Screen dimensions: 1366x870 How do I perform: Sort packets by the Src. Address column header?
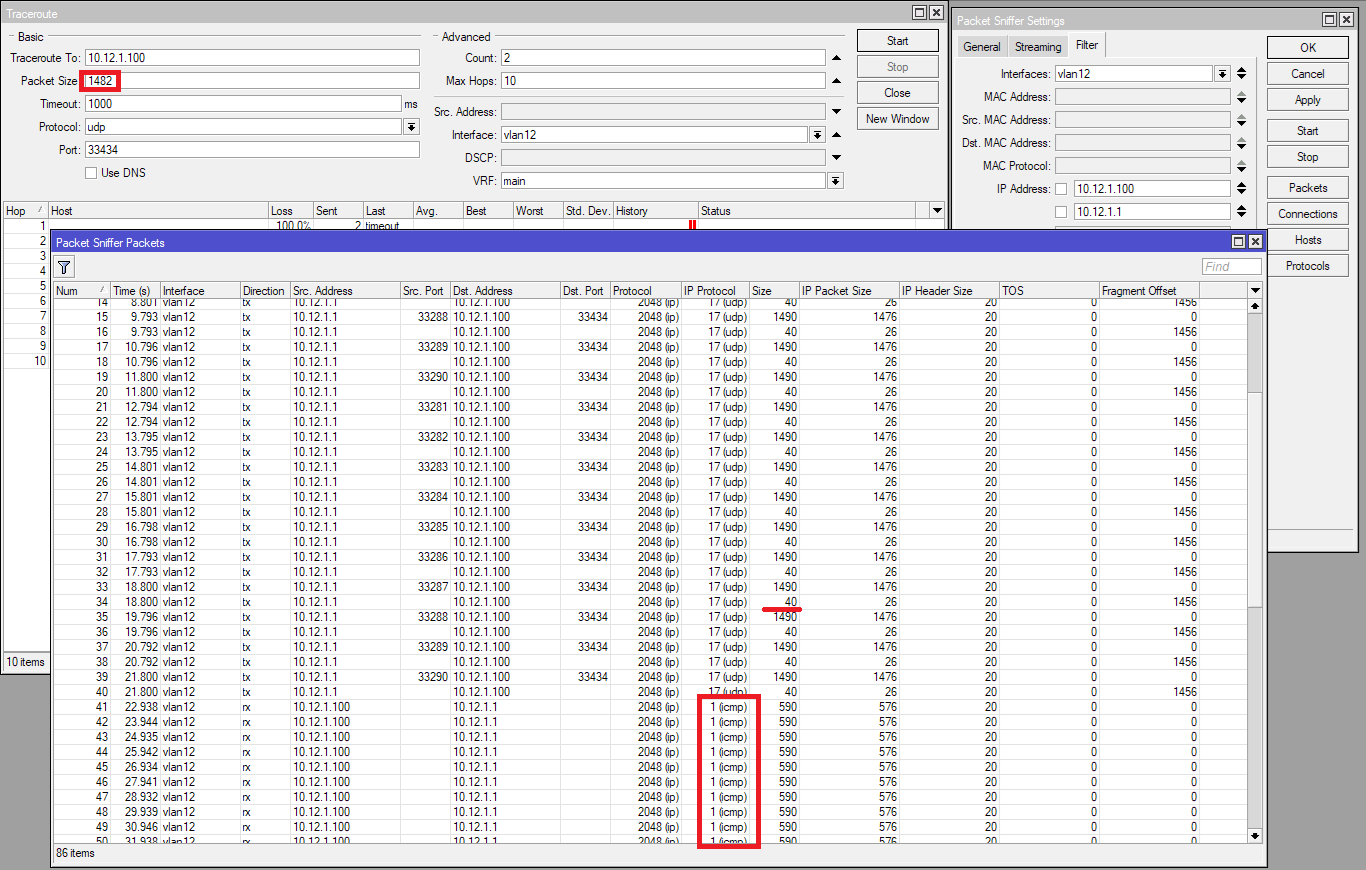[345, 291]
